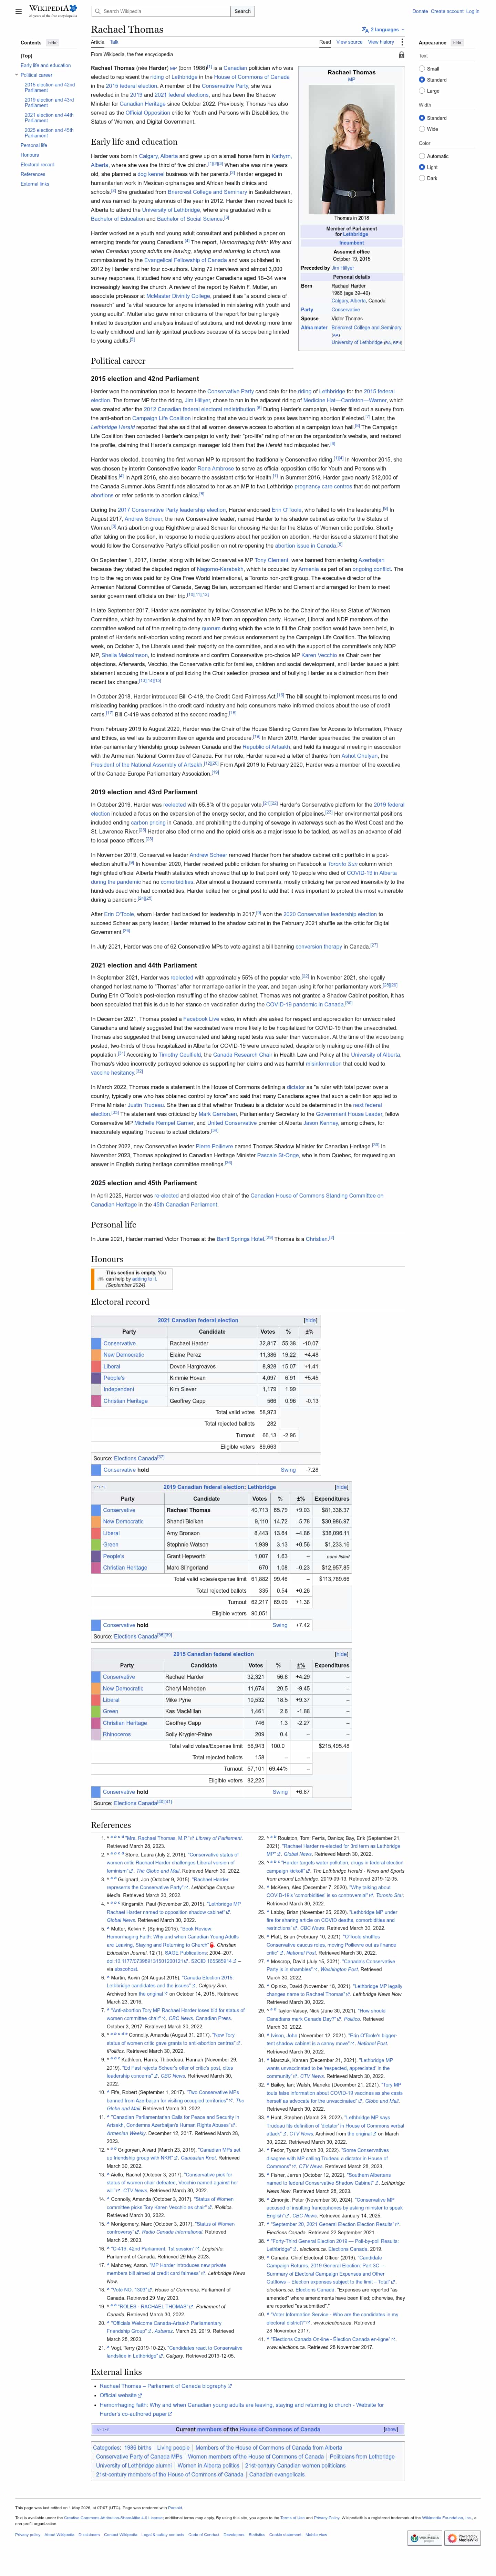Select Light color mode
The width and height of the screenshot is (496, 2576).
click(x=422, y=167)
